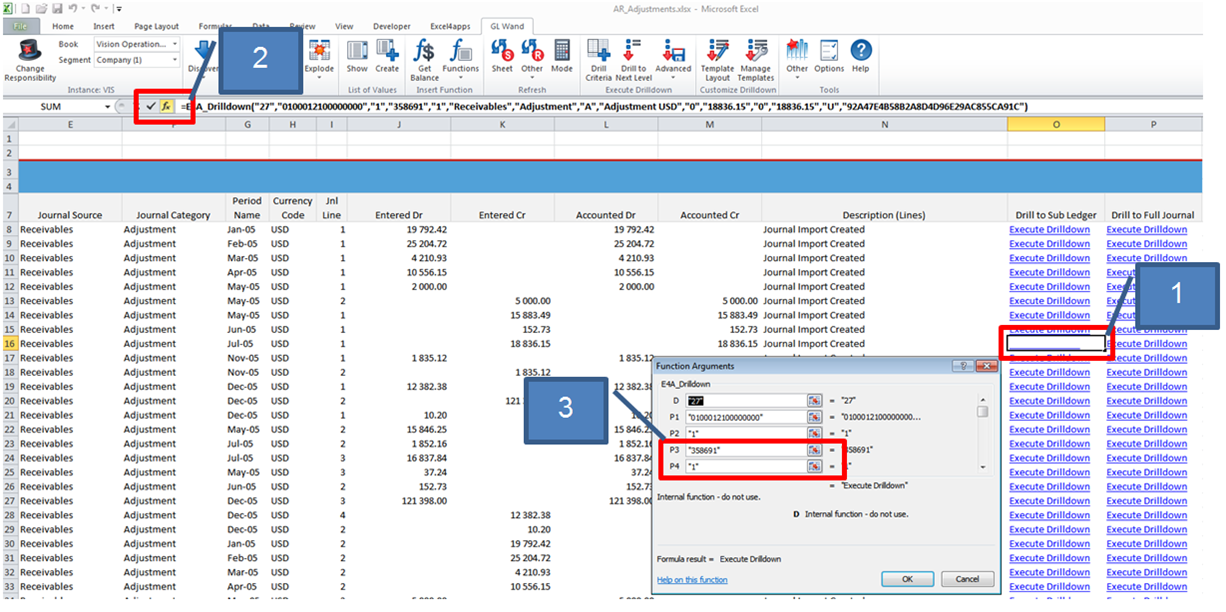Click Execute Drilldown under Drill to Sub Ledger, row 8
1226x612 pixels.
(x=1049, y=230)
